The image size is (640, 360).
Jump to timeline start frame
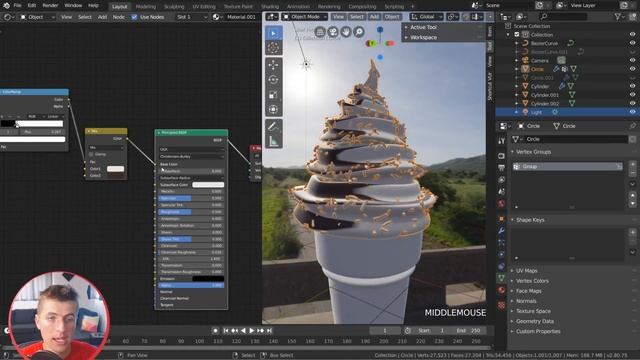(x=226, y=331)
